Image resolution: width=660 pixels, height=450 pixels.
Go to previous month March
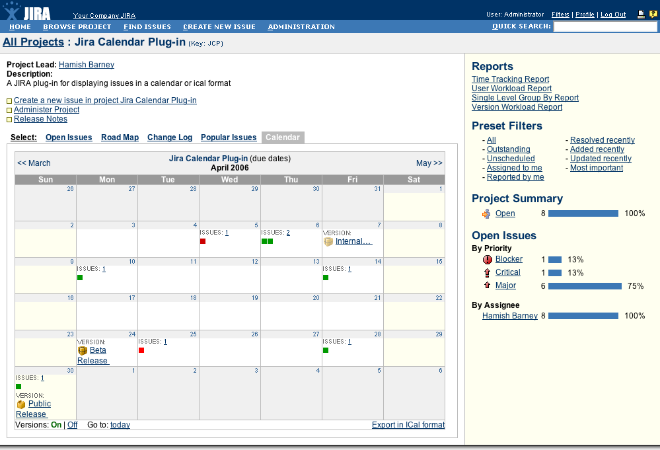34,162
